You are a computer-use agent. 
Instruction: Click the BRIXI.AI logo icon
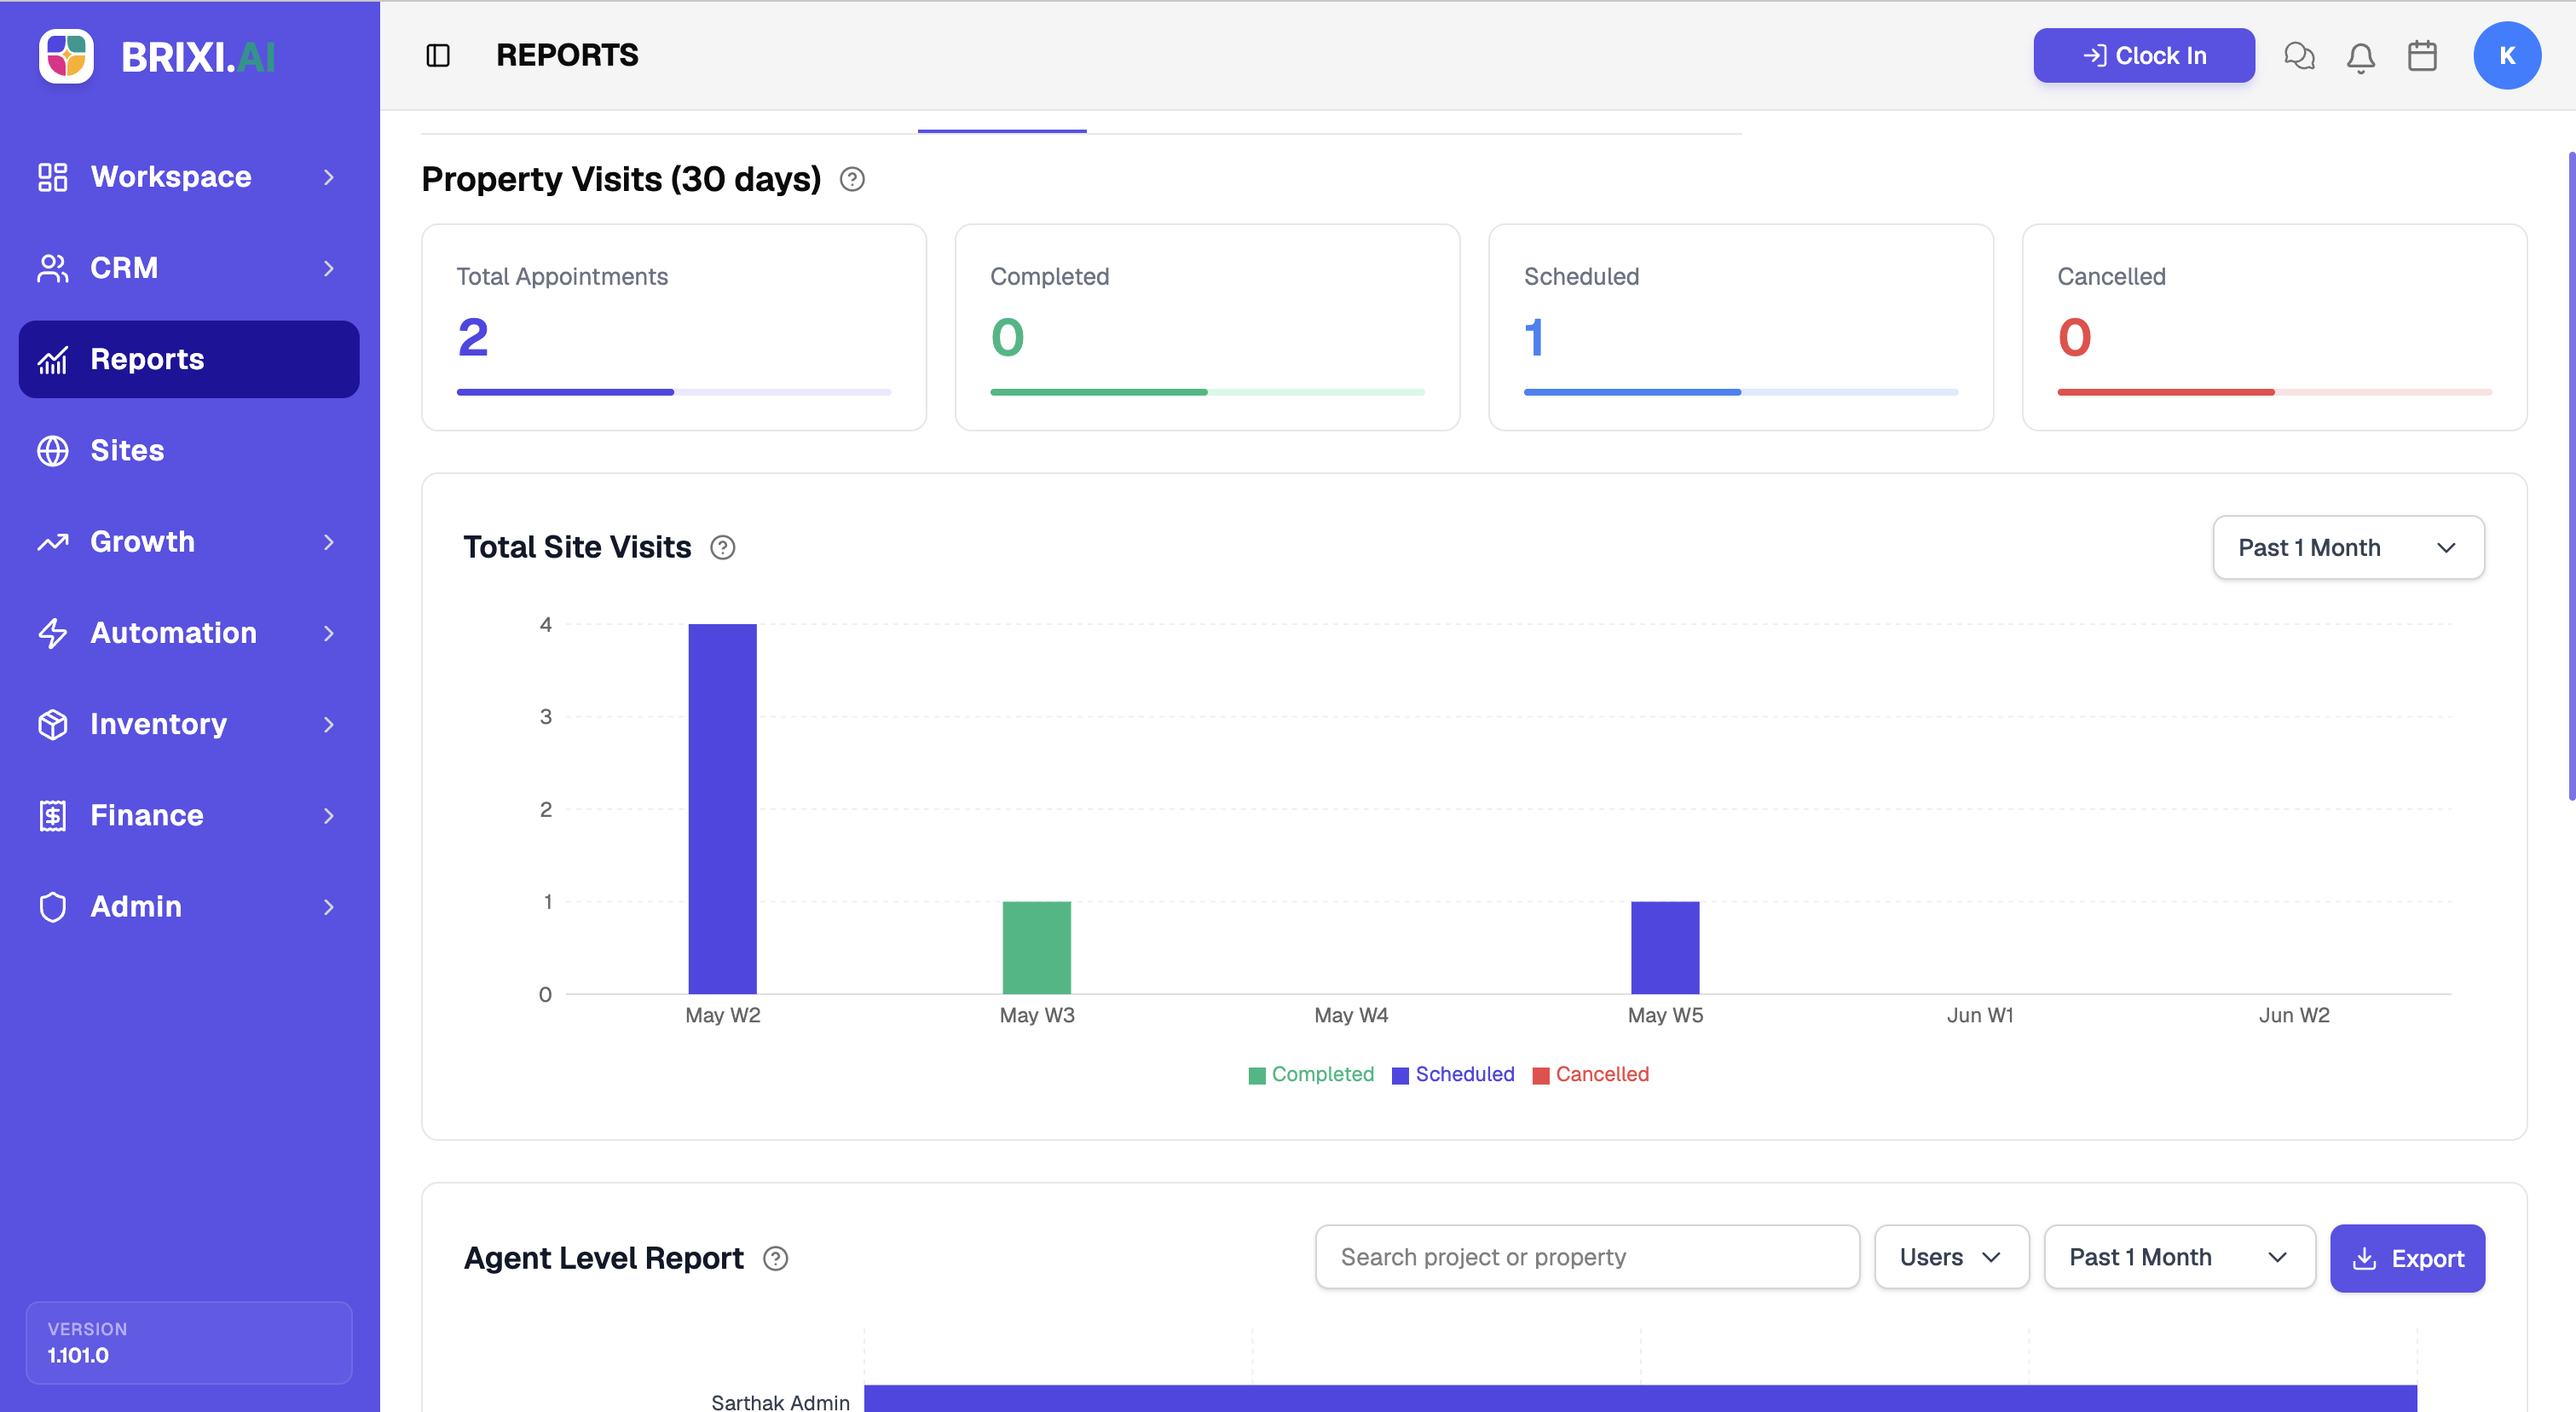(66, 56)
